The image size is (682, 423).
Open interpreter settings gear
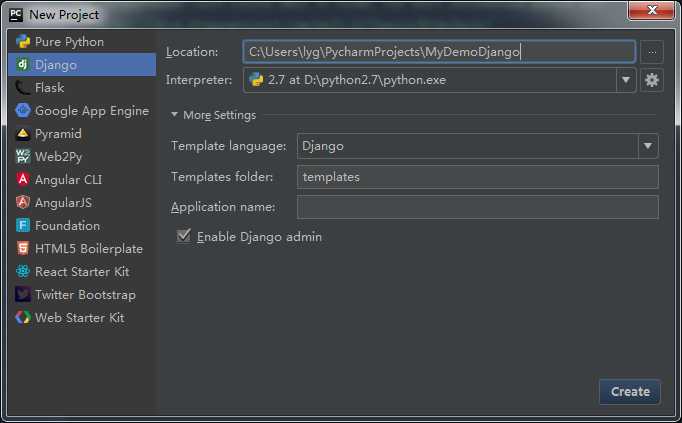pos(652,80)
